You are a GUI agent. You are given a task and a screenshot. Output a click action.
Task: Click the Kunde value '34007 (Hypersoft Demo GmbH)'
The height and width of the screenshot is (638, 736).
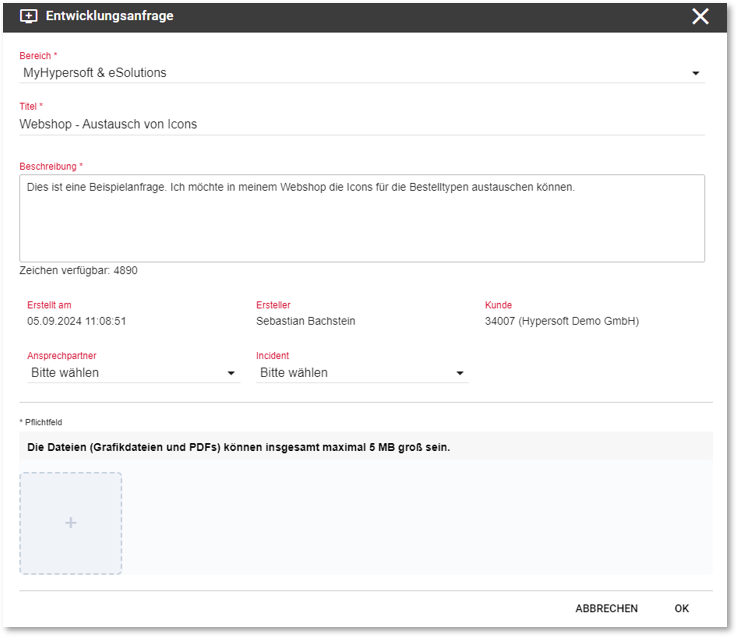point(562,321)
